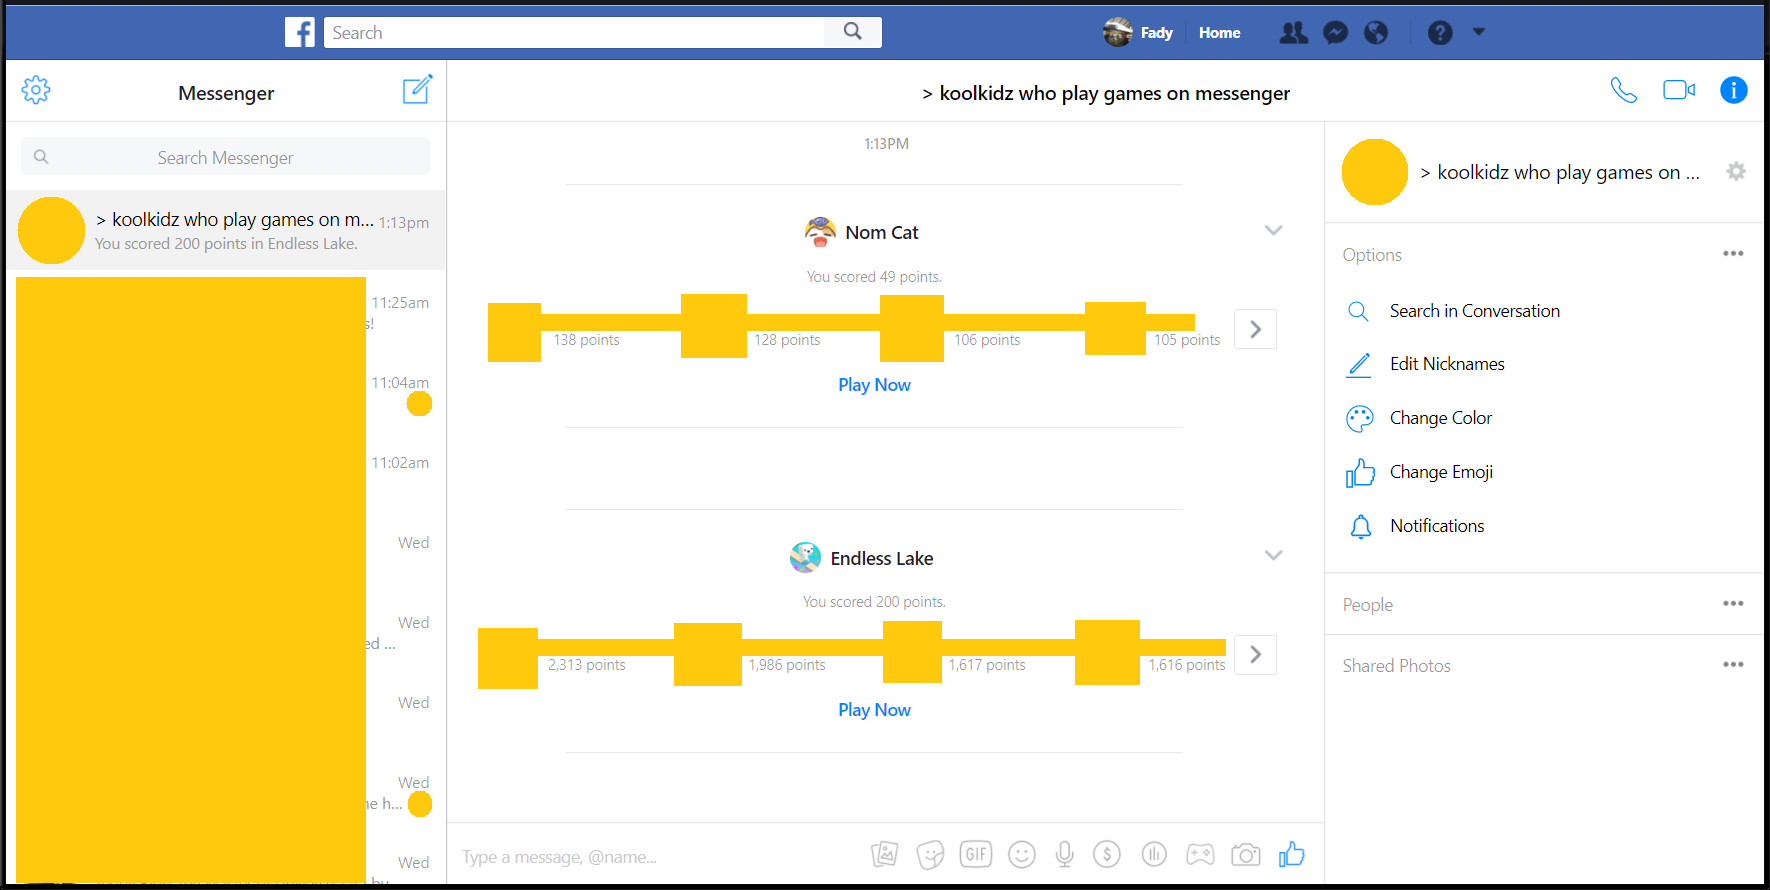Open the emoji picker
The image size is (1770, 890).
coord(1022,854)
